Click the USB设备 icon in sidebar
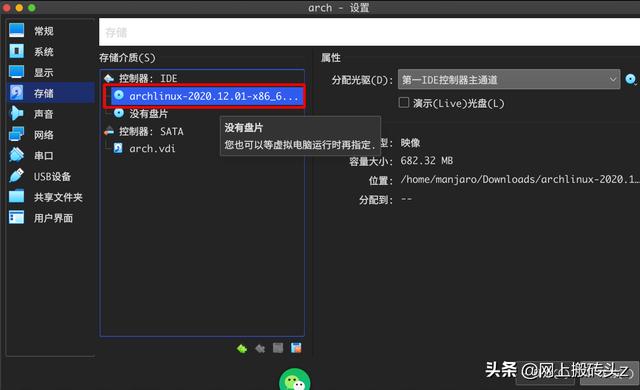Image resolution: width=640 pixels, height=390 pixels. (x=16, y=176)
